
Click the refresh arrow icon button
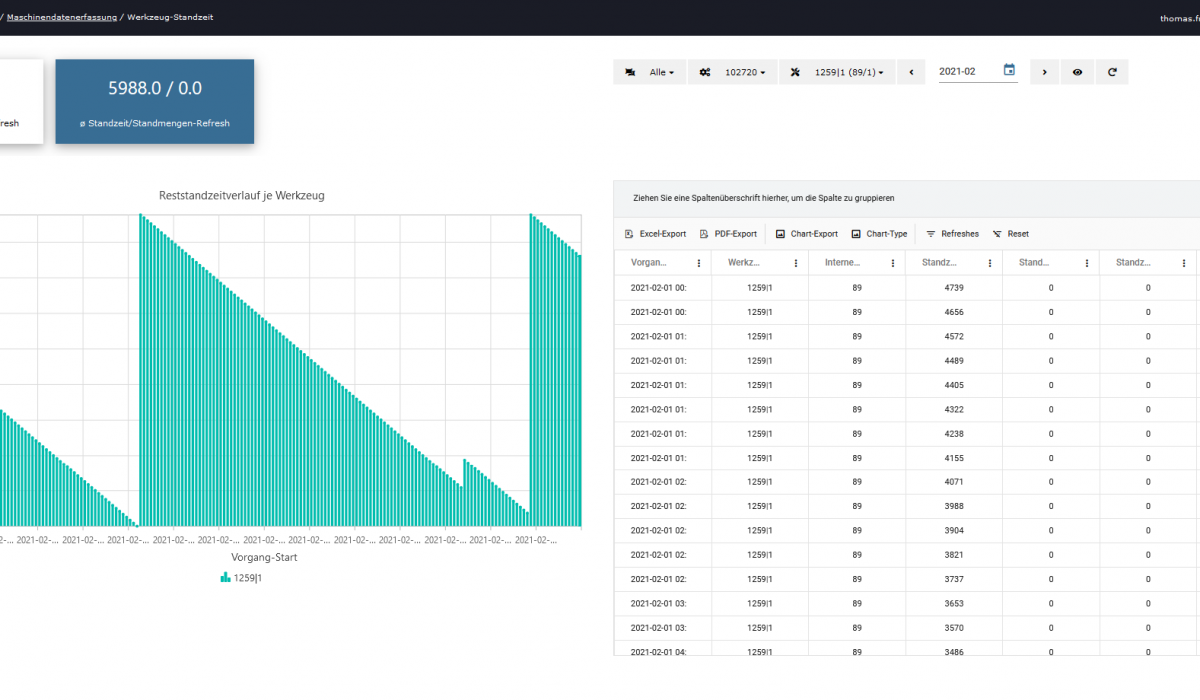coord(1113,72)
